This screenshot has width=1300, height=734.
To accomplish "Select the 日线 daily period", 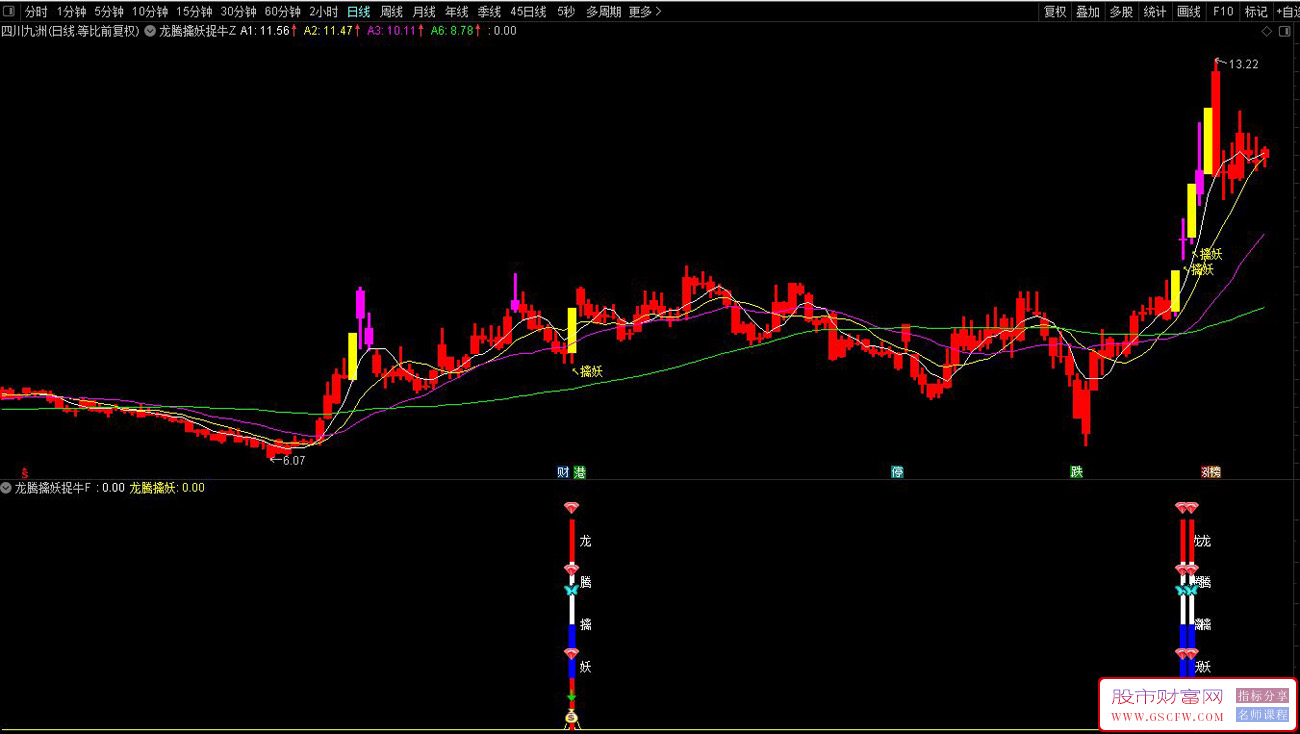I will (358, 12).
